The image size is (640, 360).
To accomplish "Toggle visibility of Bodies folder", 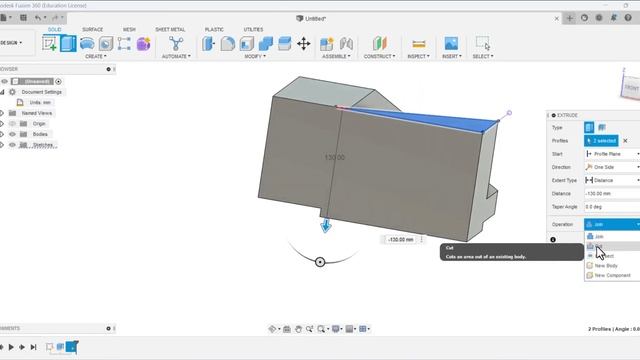I will (x=12, y=134).
